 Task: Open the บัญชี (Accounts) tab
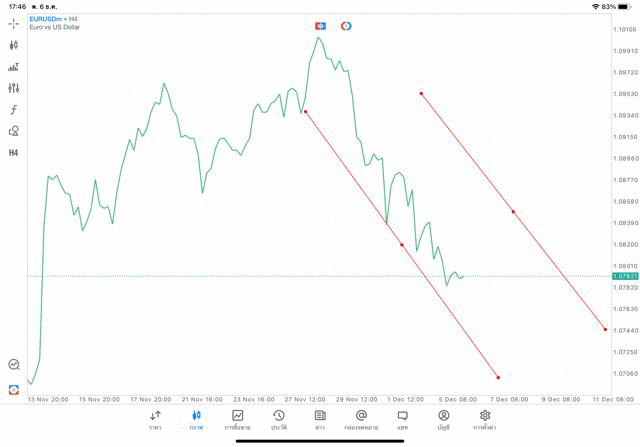[443, 420]
